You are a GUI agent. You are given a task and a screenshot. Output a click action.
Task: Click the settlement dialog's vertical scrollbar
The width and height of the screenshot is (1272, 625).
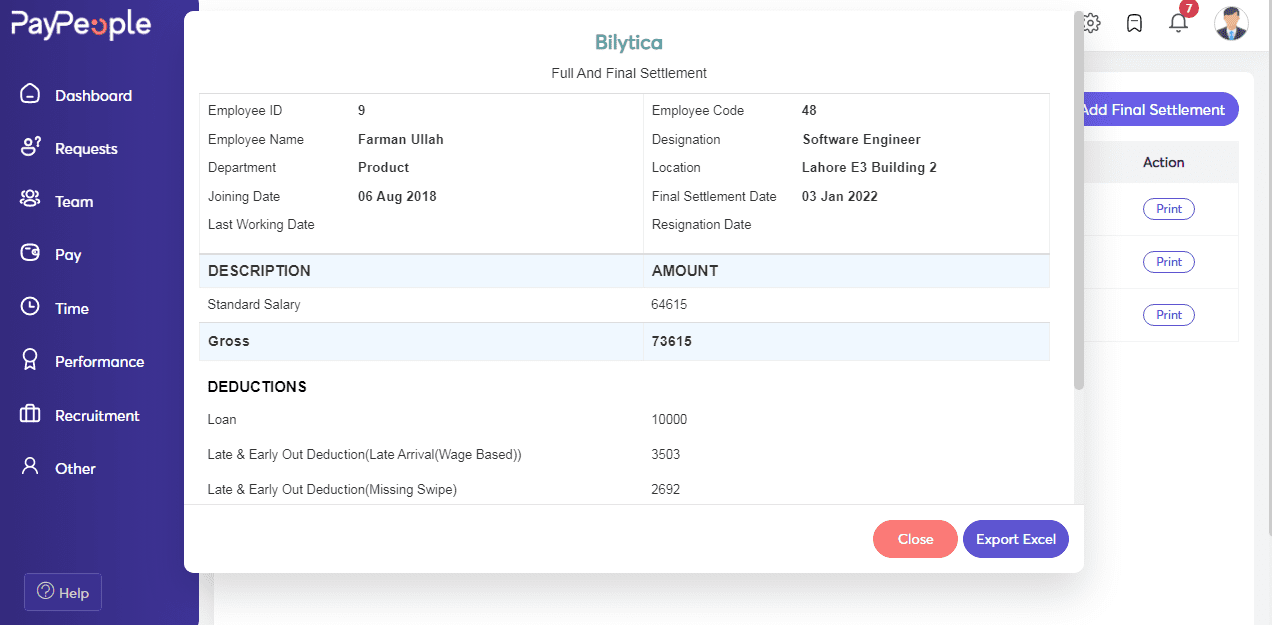tap(1079, 200)
